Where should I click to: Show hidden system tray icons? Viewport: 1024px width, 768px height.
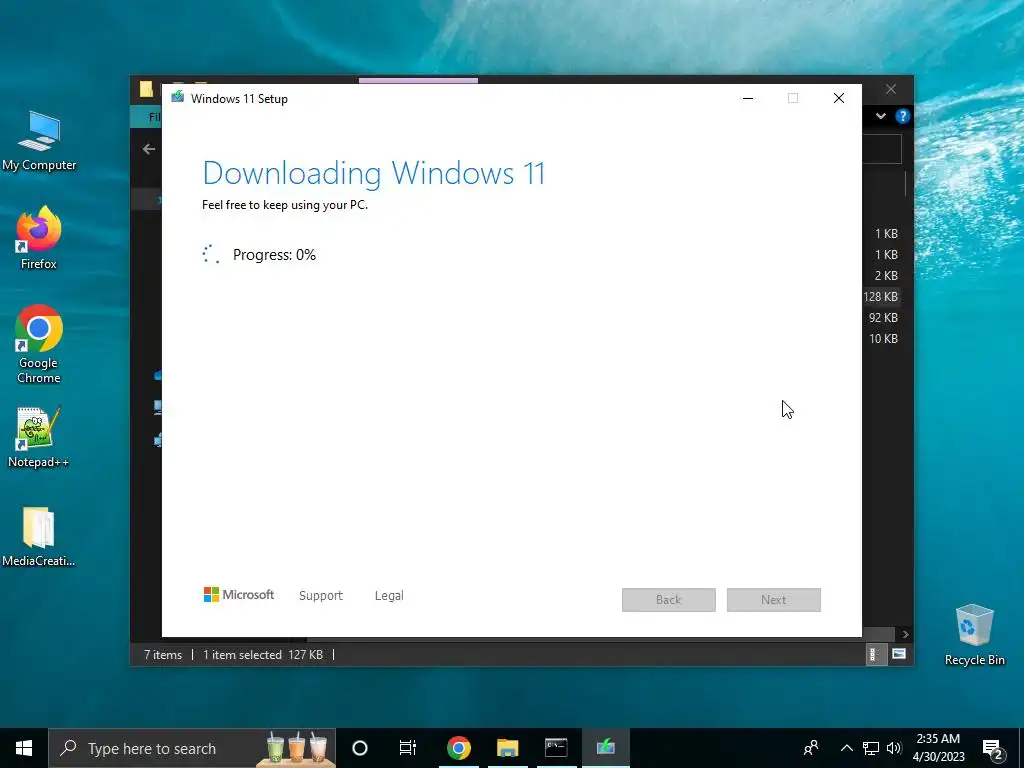(846, 748)
